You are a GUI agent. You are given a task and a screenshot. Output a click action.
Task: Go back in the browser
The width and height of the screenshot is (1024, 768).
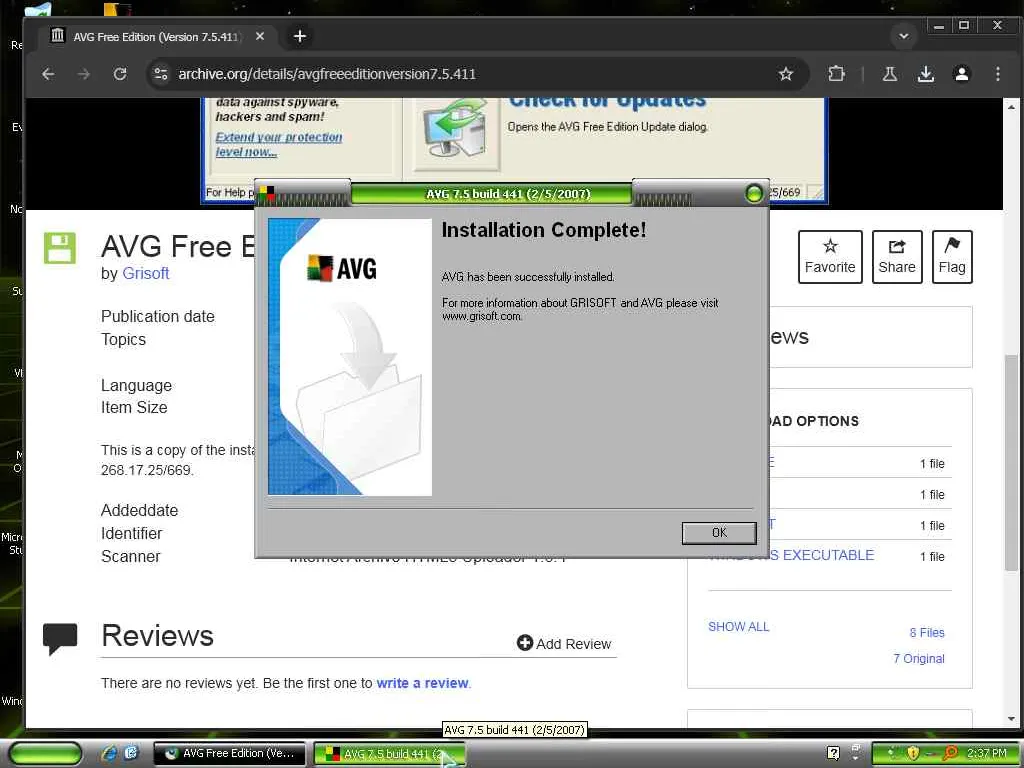[48, 74]
